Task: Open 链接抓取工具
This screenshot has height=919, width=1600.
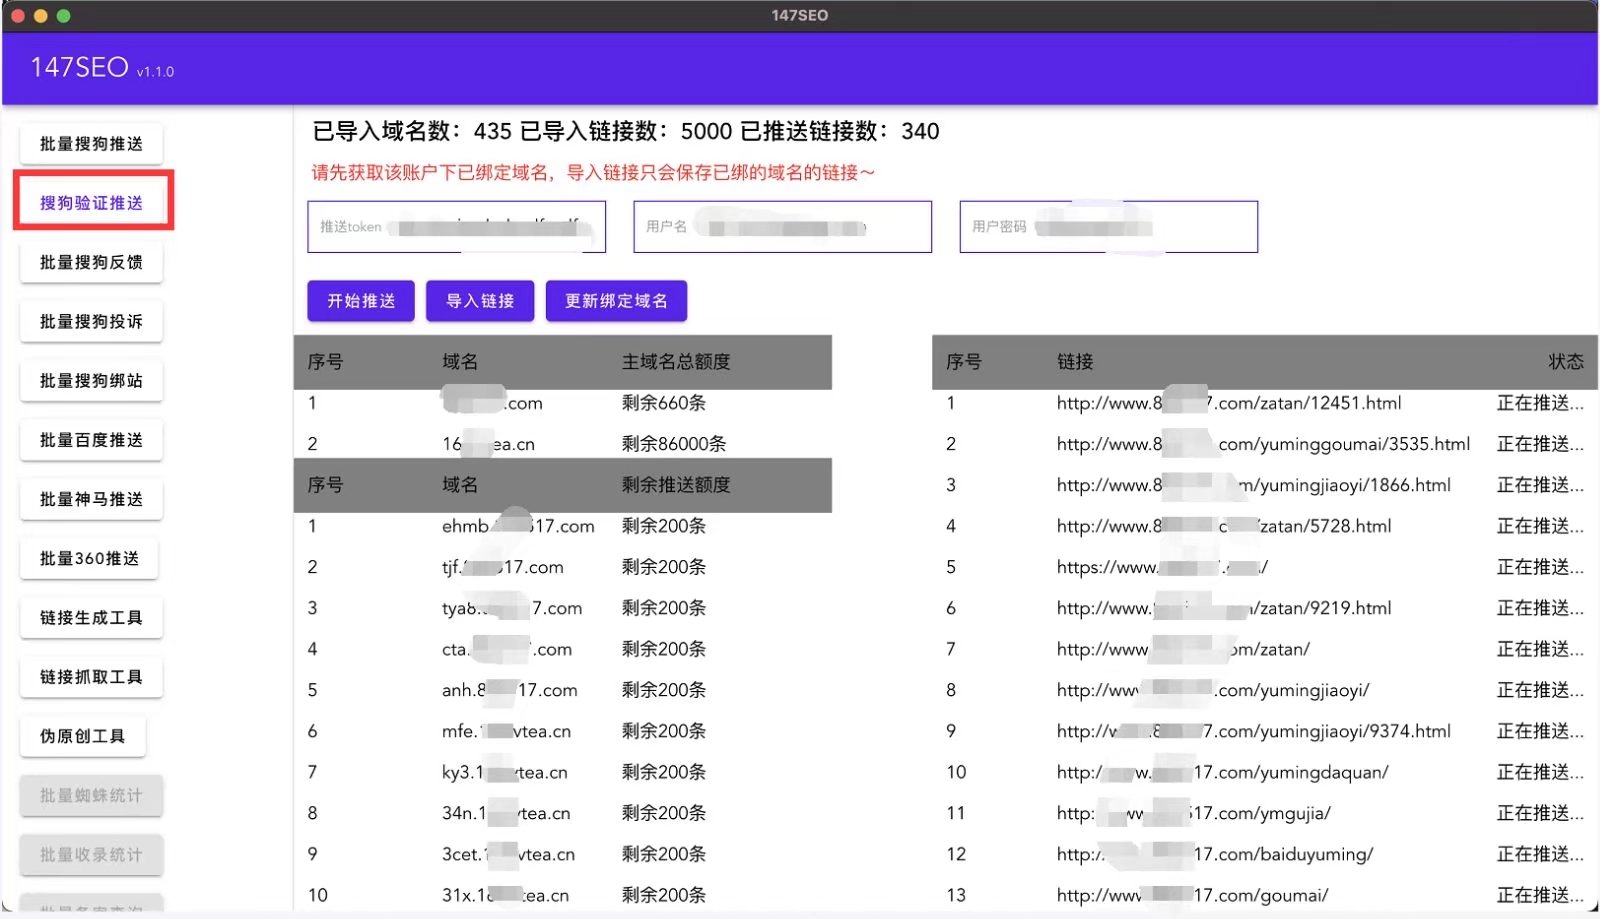Action: pos(91,676)
